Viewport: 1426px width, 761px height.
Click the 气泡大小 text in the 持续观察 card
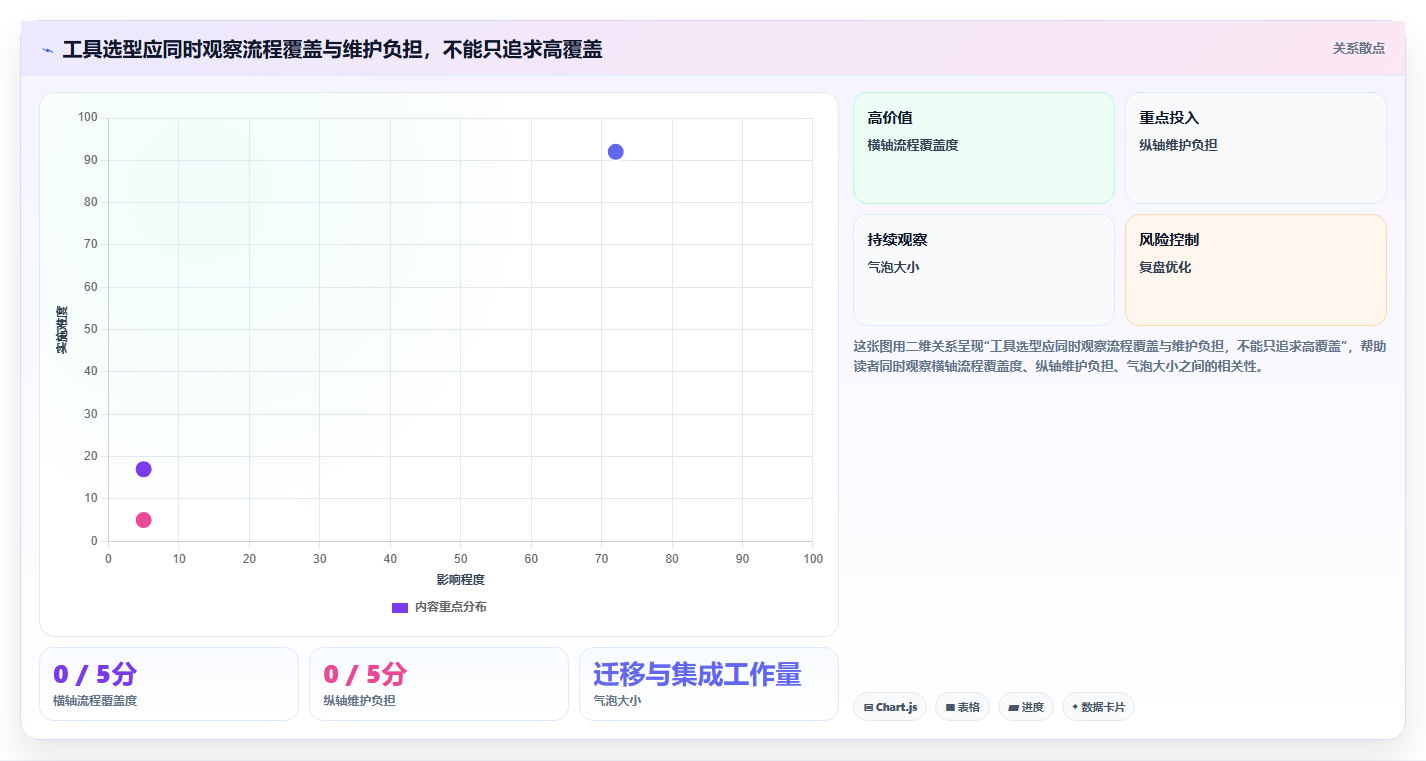[893, 267]
